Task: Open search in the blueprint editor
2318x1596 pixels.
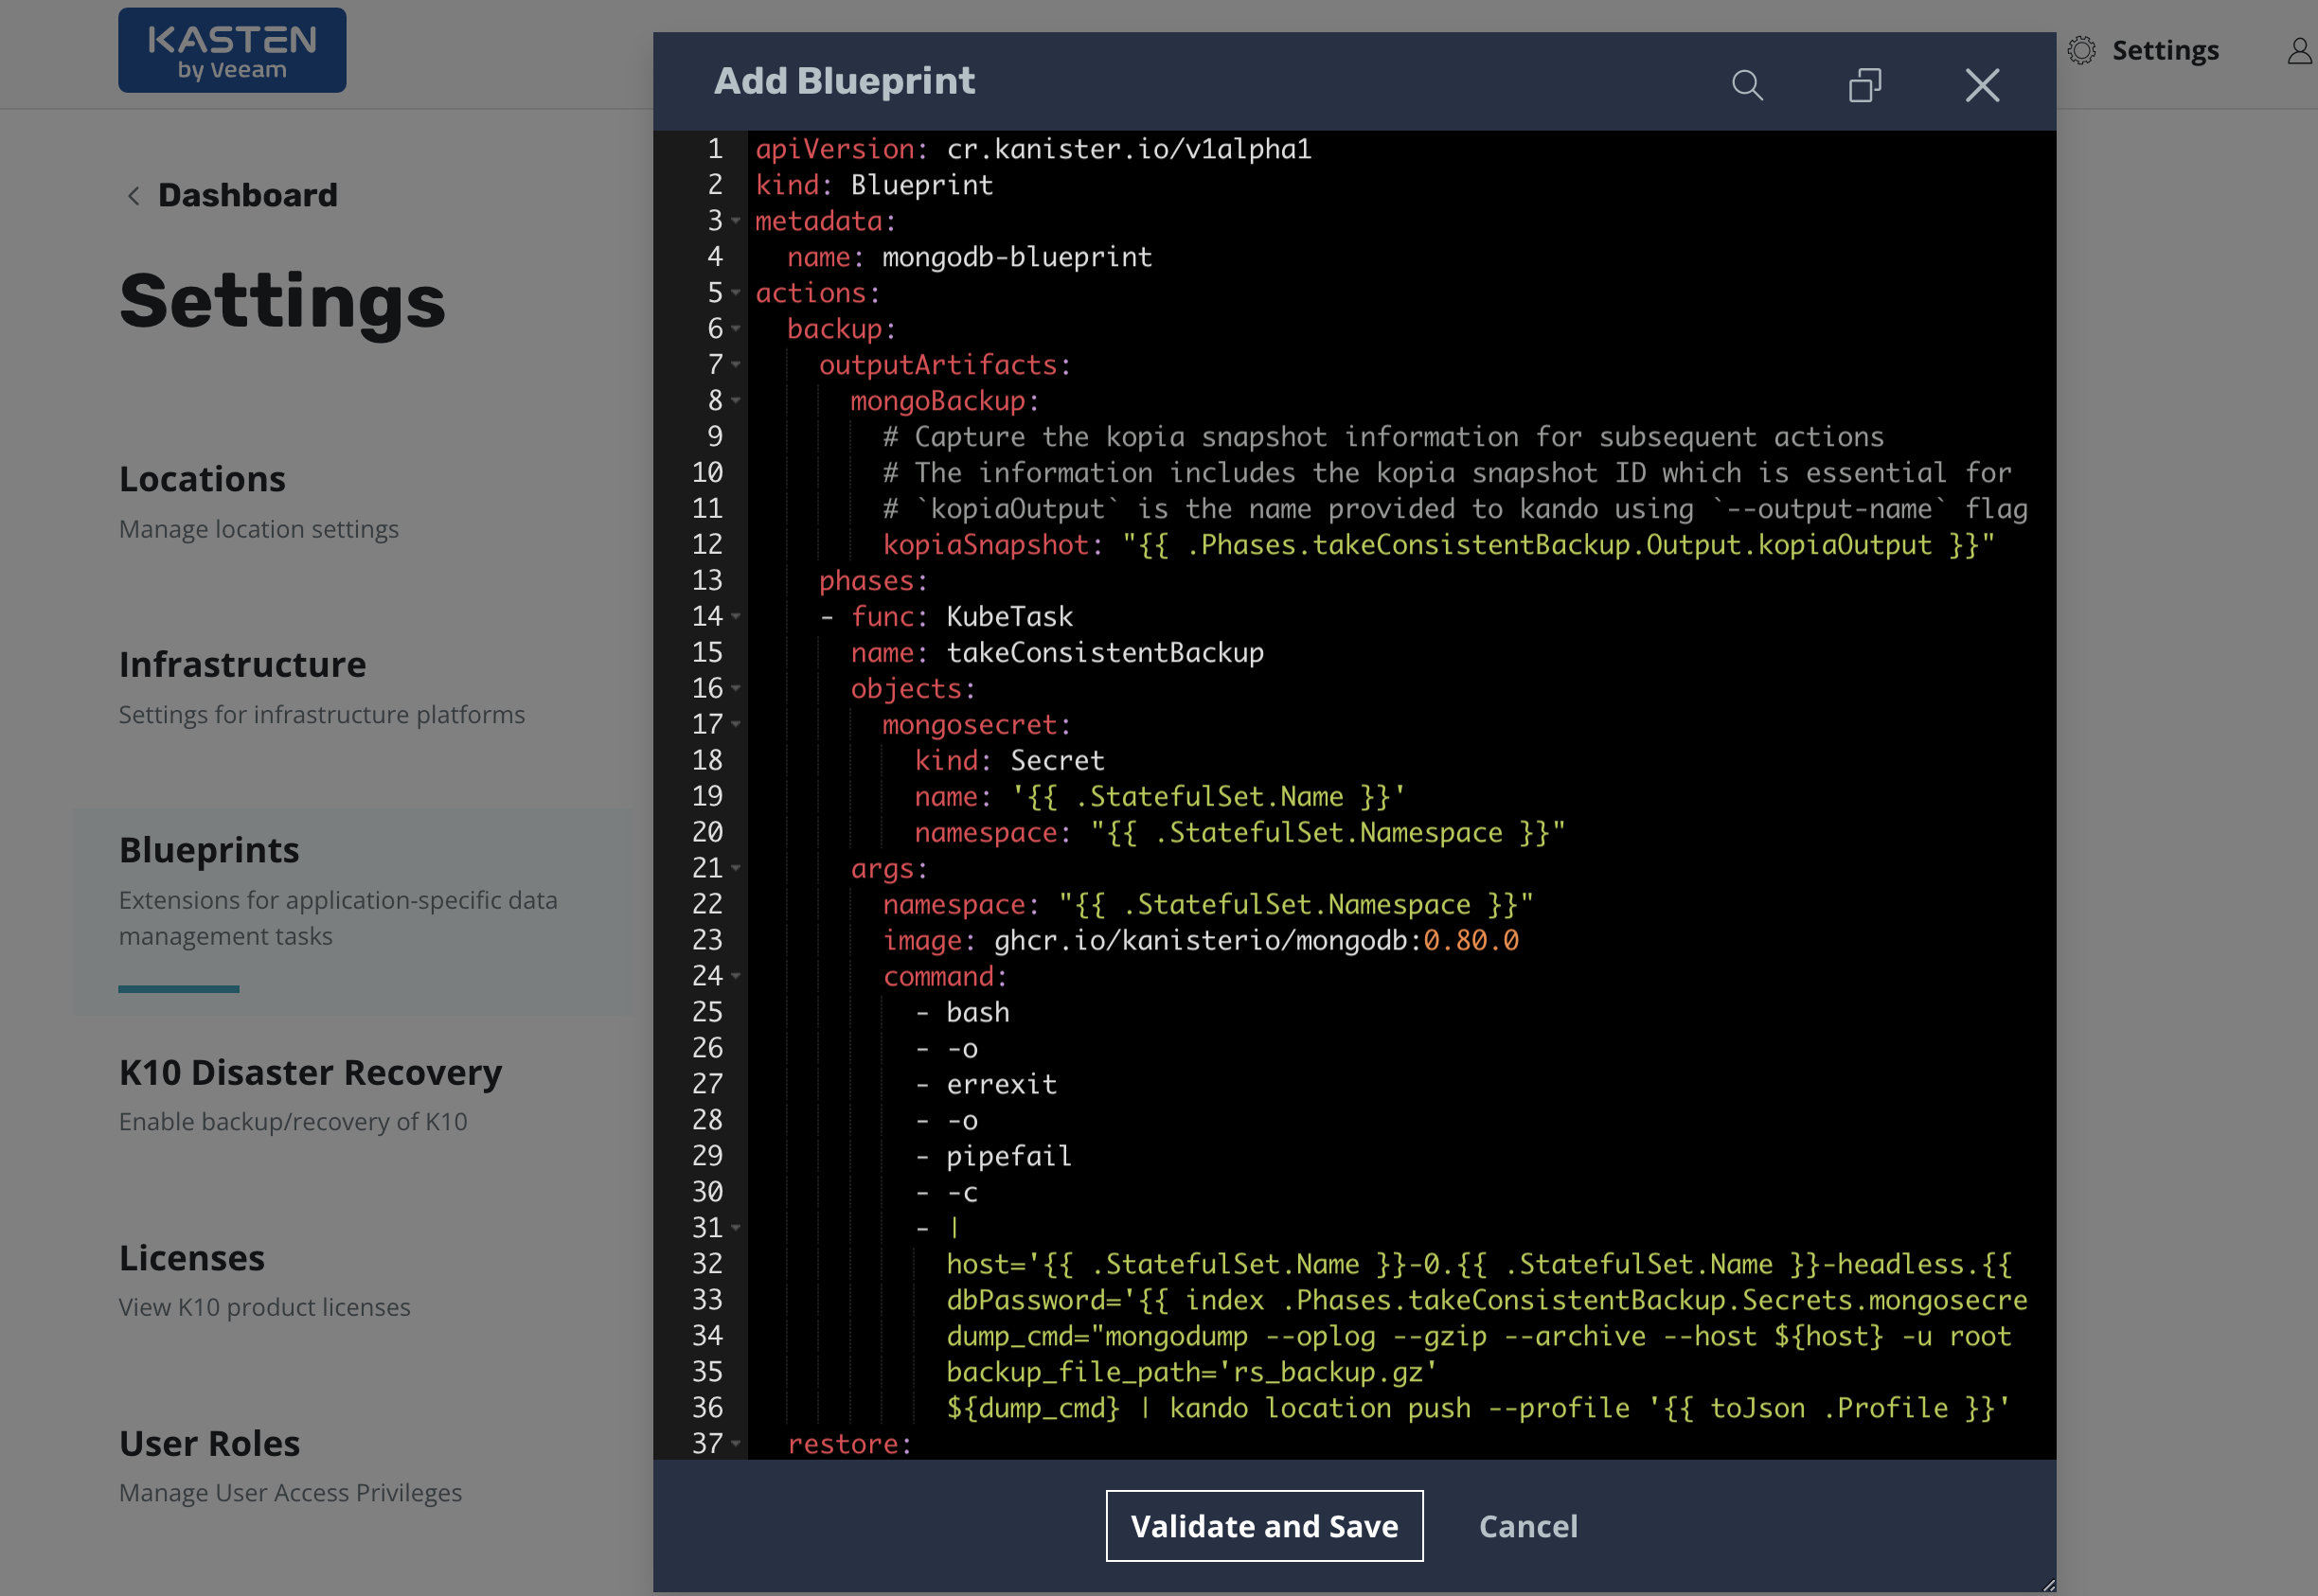Action: pyautogui.click(x=1746, y=85)
